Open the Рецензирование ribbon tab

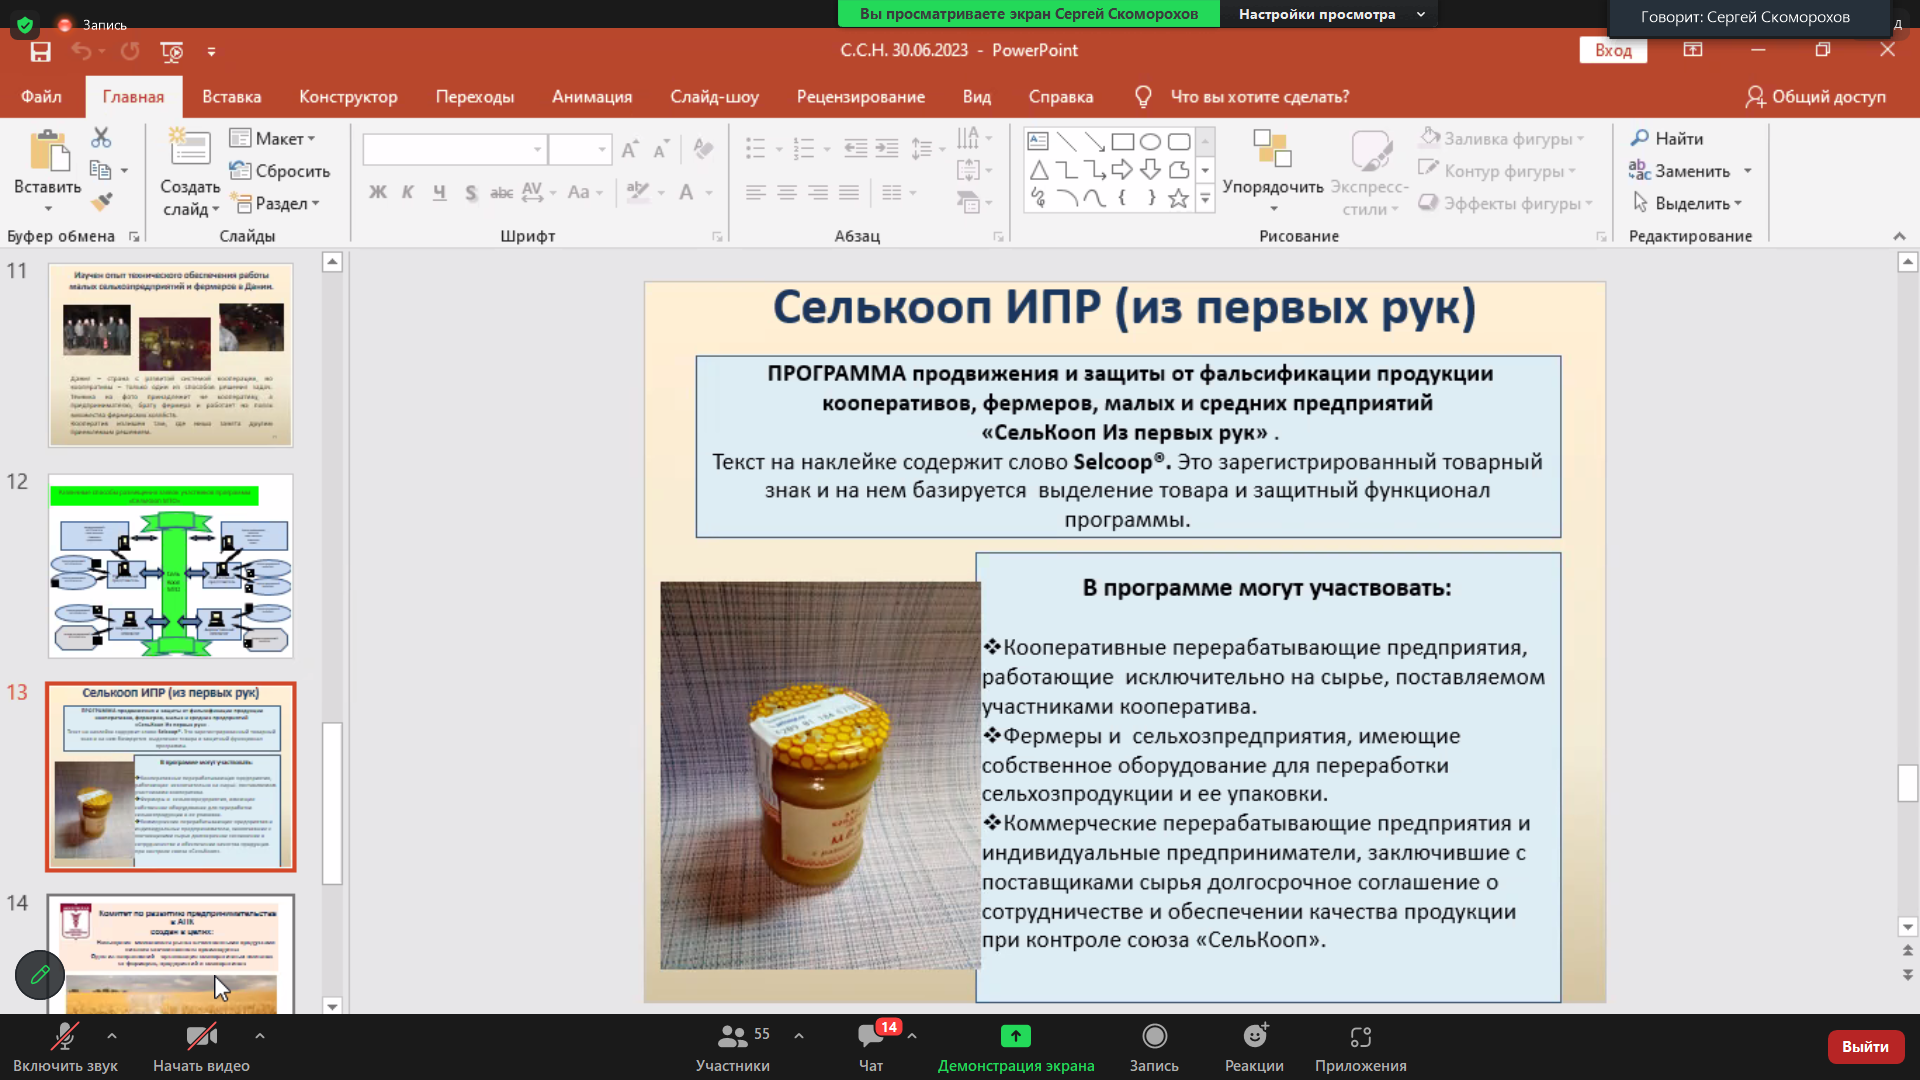[860, 97]
